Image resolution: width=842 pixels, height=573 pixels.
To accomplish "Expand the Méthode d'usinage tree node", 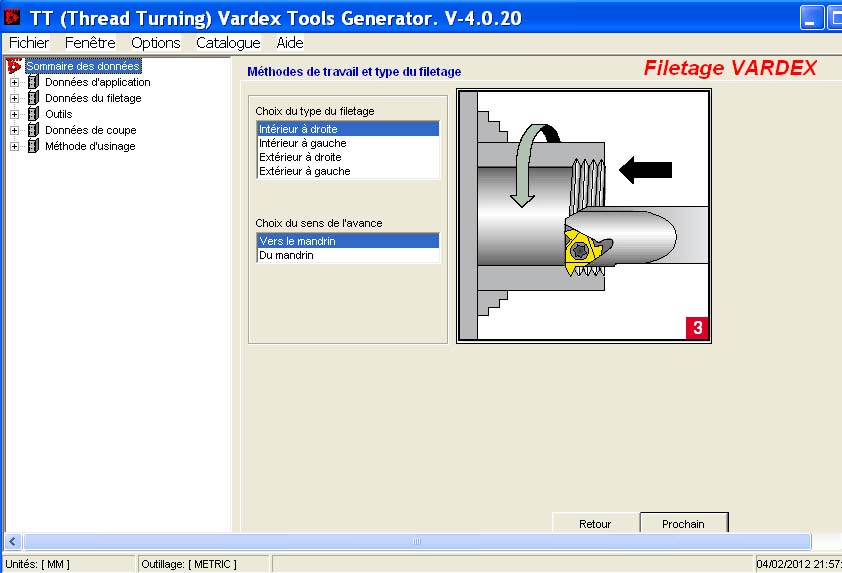I will [14, 147].
